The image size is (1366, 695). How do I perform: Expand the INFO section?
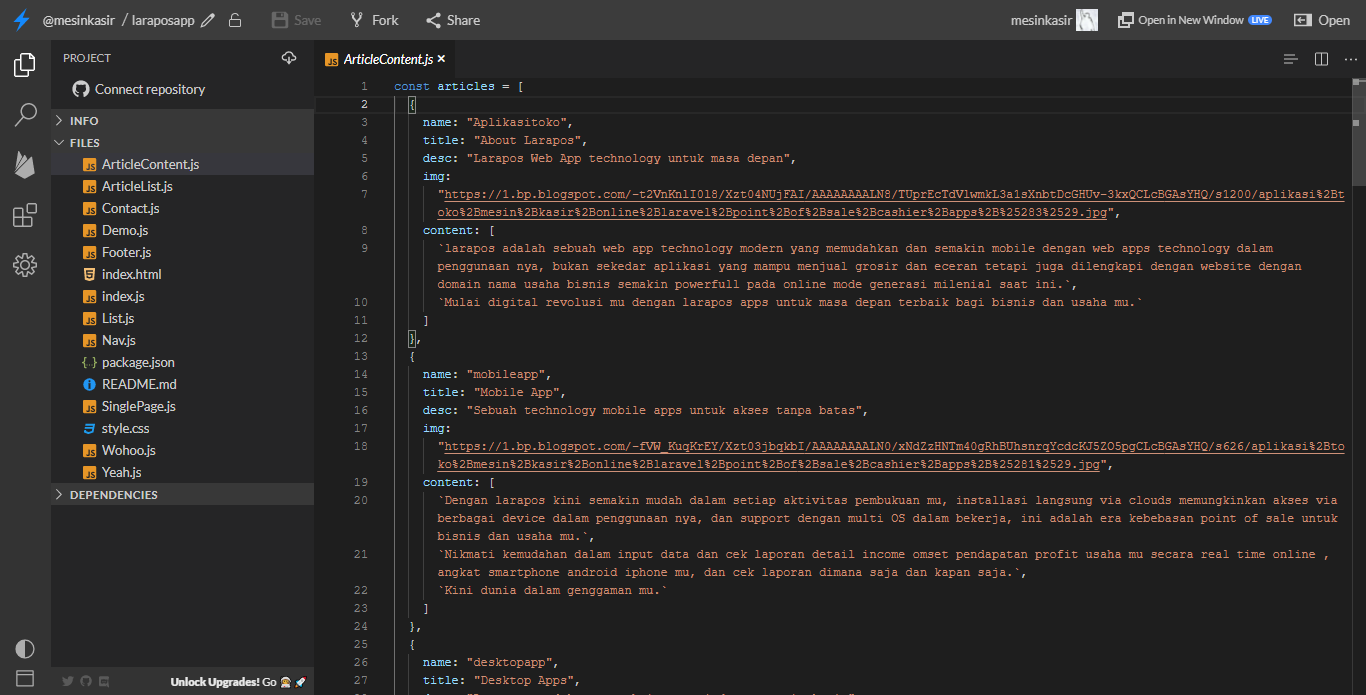click(182, 121)
